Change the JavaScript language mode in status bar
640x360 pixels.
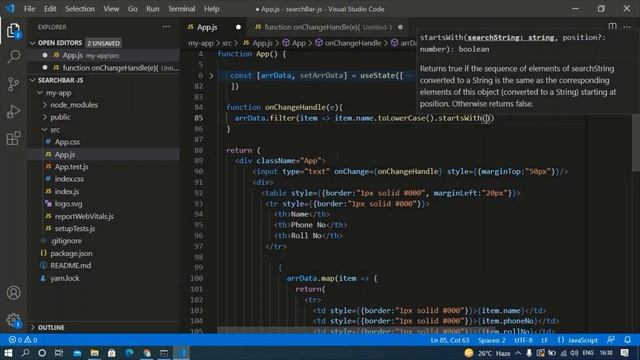pos(582,340)
